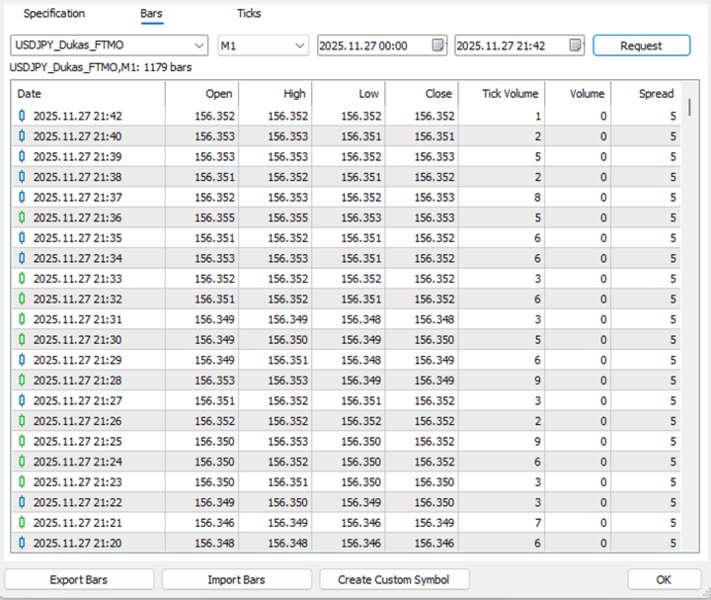Image resolution: width=711 pixels, height=600 pixels.
Task: Click the green candle icon for bar 21:21
Action: pos(22,522)
